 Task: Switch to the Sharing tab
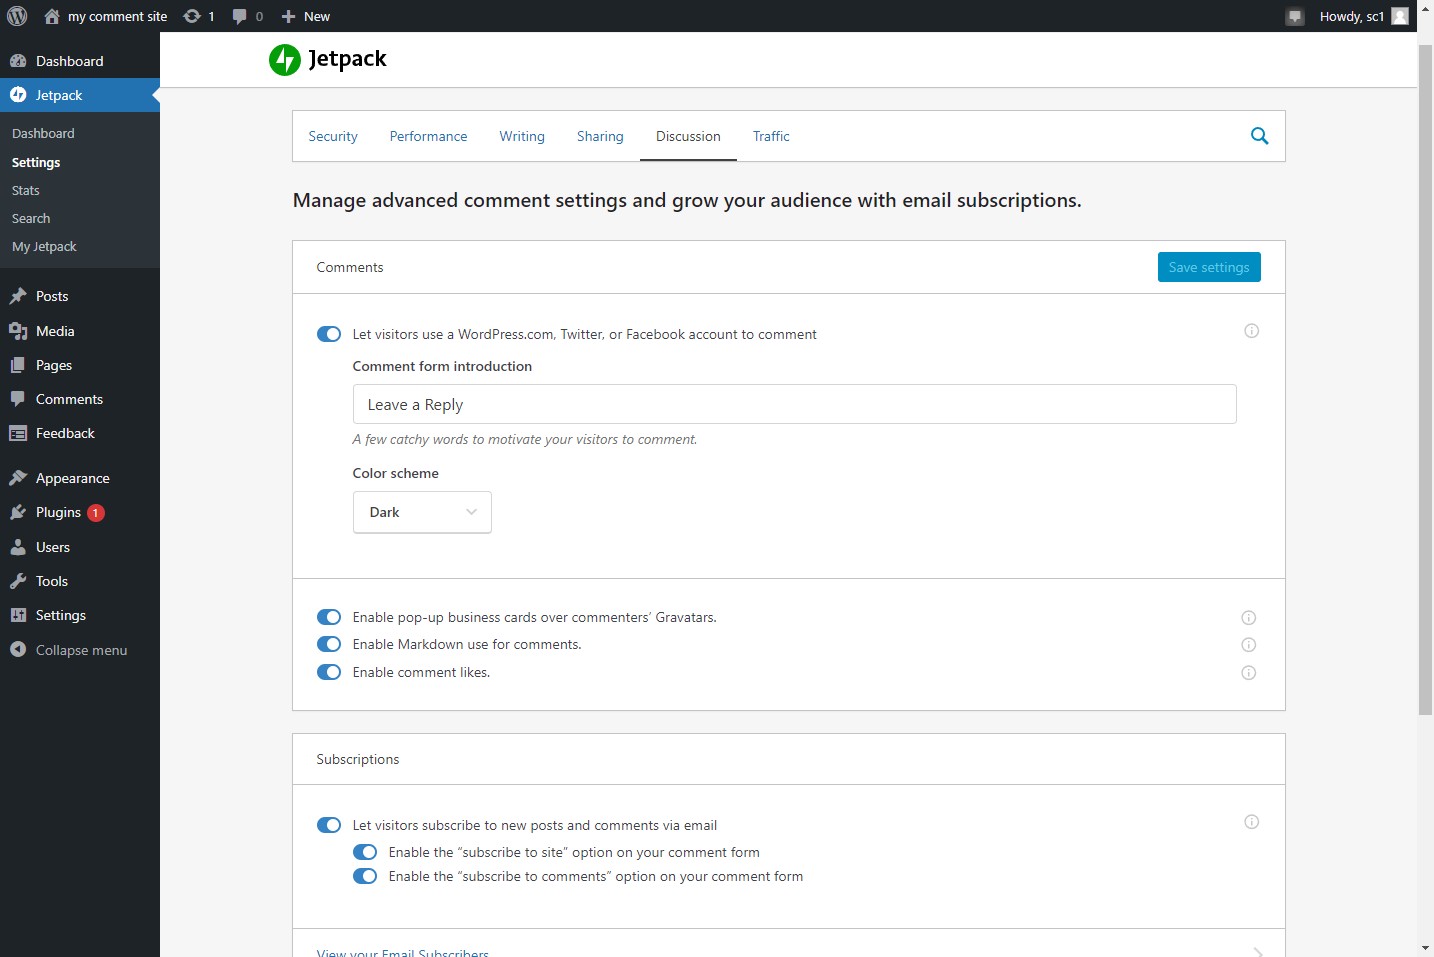point(600,136)
